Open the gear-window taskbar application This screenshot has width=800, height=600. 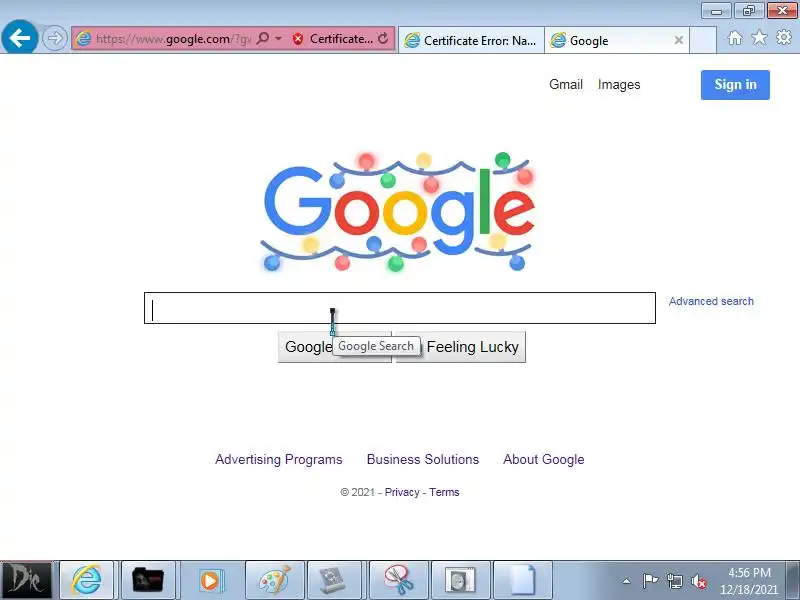[332, 580]
